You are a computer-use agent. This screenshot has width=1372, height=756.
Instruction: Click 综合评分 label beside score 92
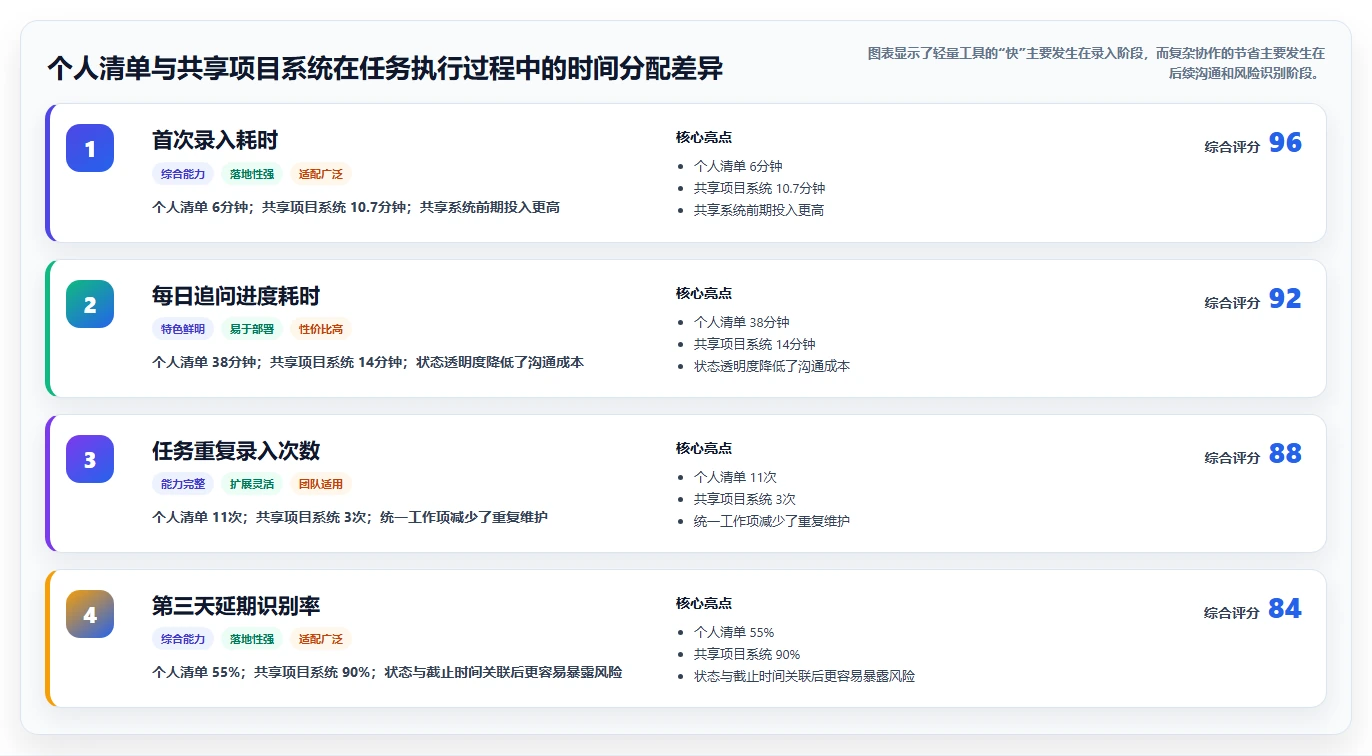(x=1232, y=303)
